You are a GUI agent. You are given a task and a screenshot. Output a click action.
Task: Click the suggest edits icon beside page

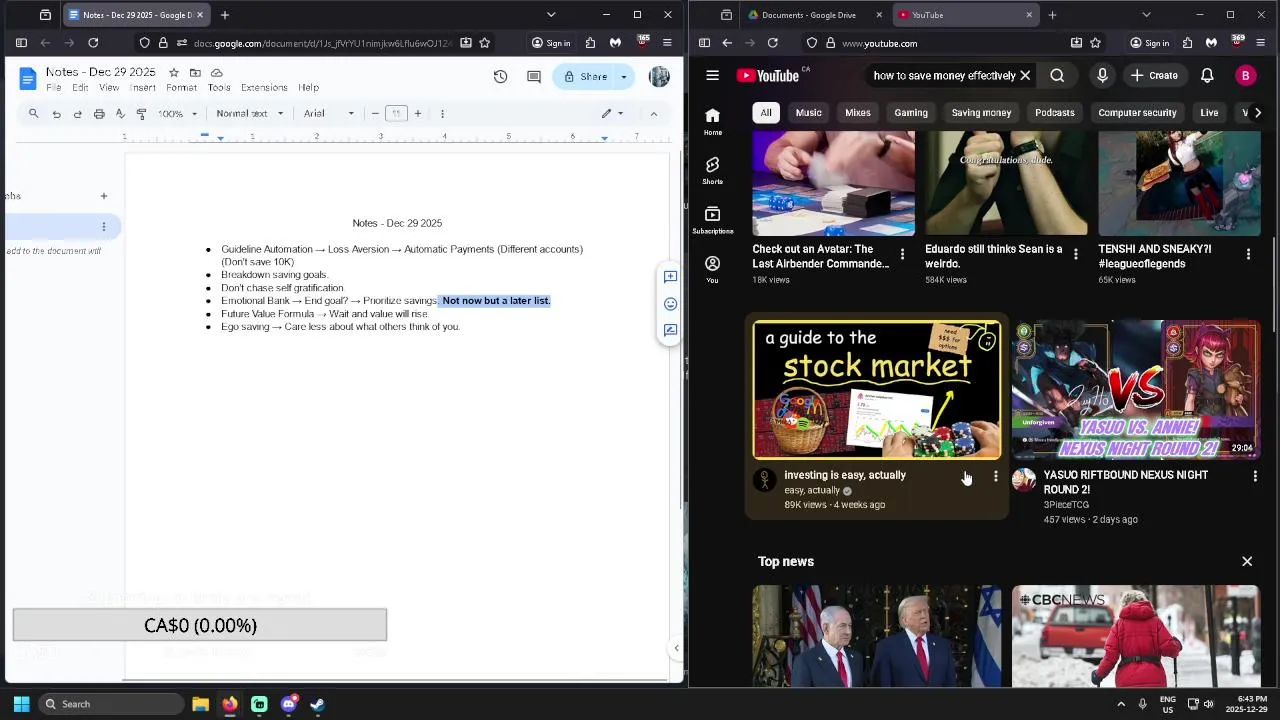tap(670, 330)
